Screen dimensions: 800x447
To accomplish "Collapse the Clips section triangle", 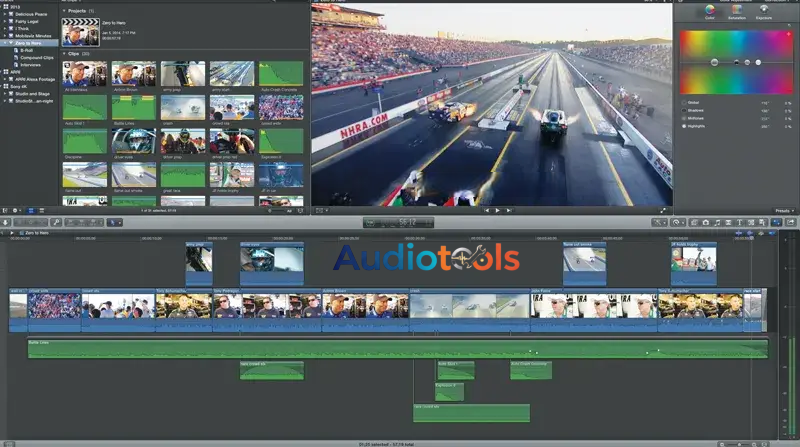I will (64, 54).
